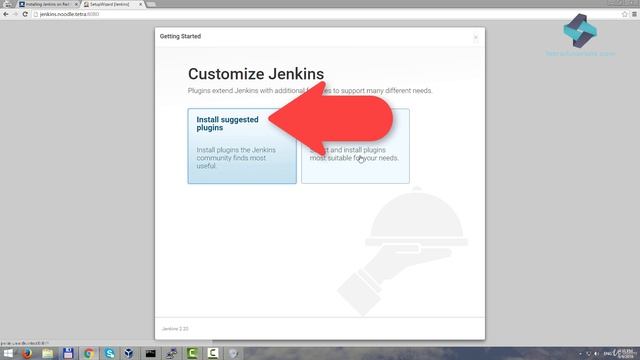Reload the Jenkins page
Viewport: 640px width, 360px height.
(25, 14)
